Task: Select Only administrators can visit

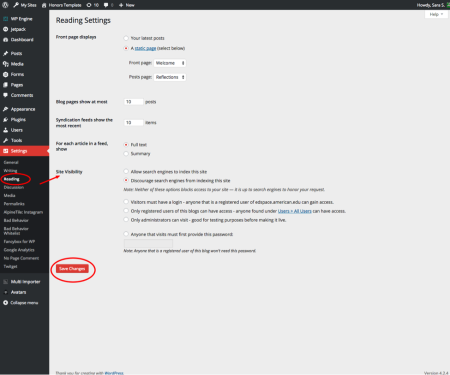Action: 126,220
